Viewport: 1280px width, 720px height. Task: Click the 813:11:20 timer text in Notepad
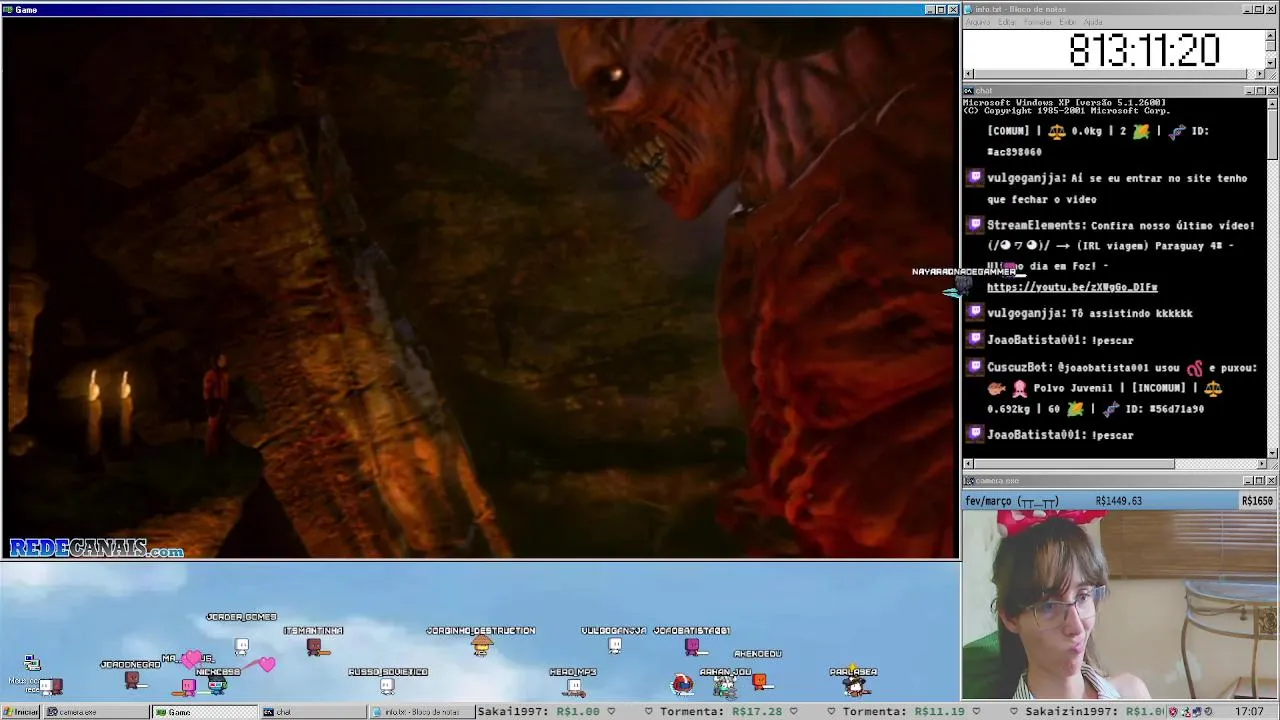point(1144,50)
